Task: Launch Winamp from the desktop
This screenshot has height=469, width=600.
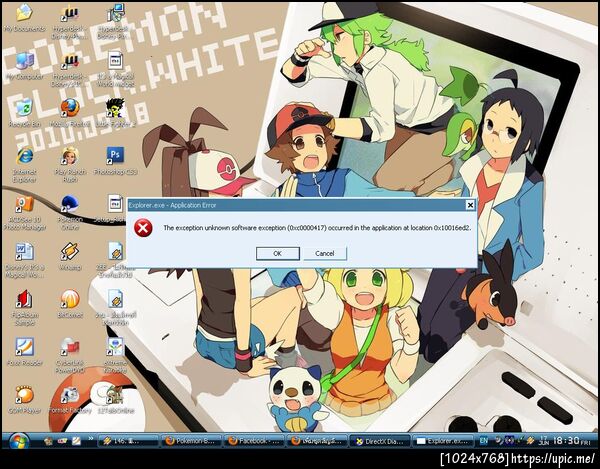Action: tap(70, 257)
